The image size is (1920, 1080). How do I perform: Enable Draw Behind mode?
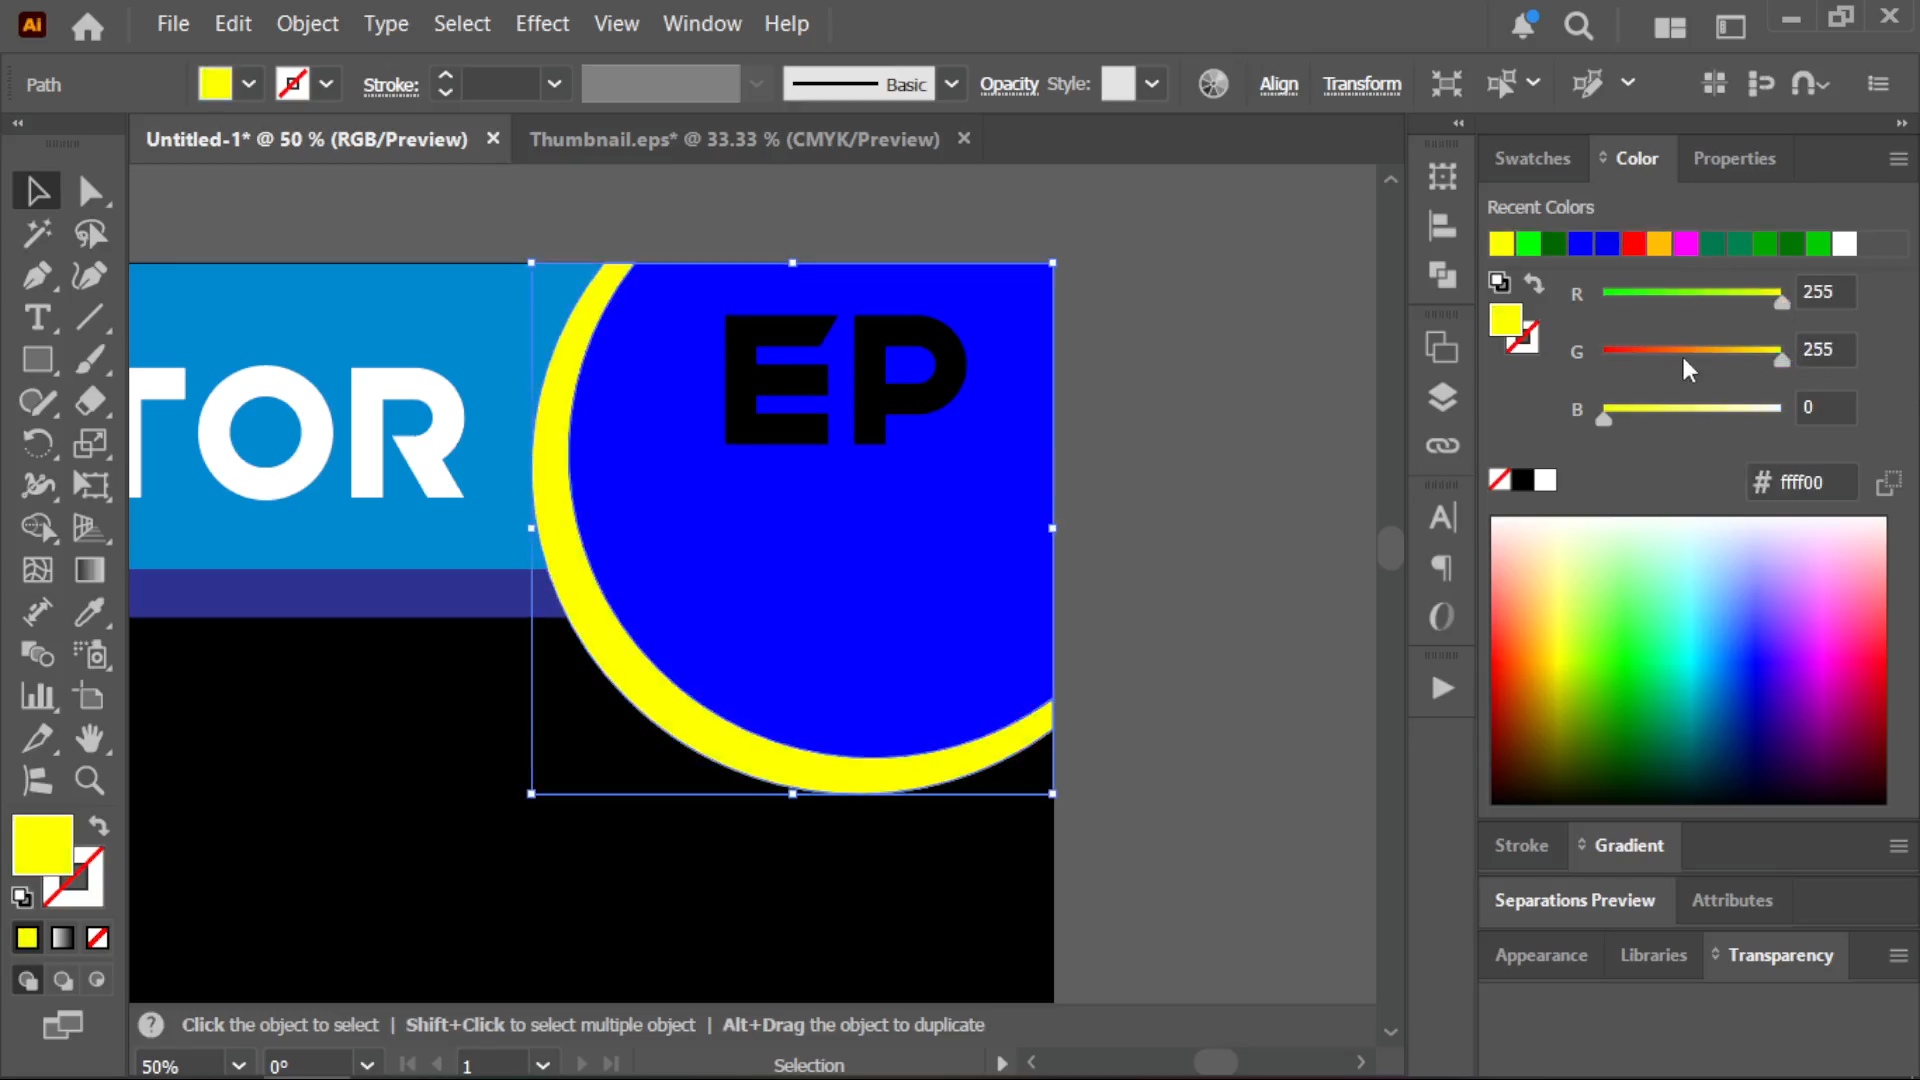[x=62, y=981]
